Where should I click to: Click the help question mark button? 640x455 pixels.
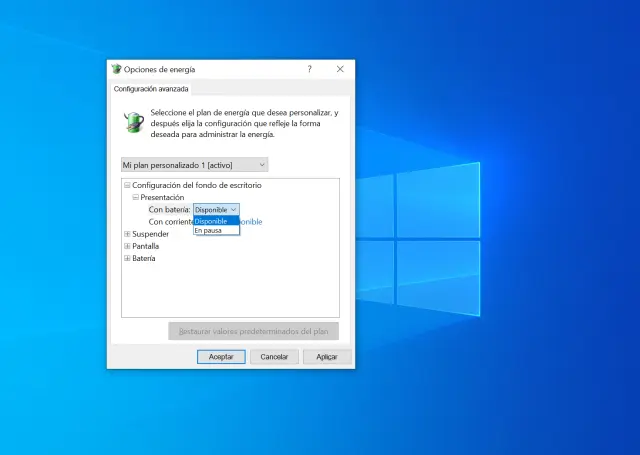tap(309, 69)
